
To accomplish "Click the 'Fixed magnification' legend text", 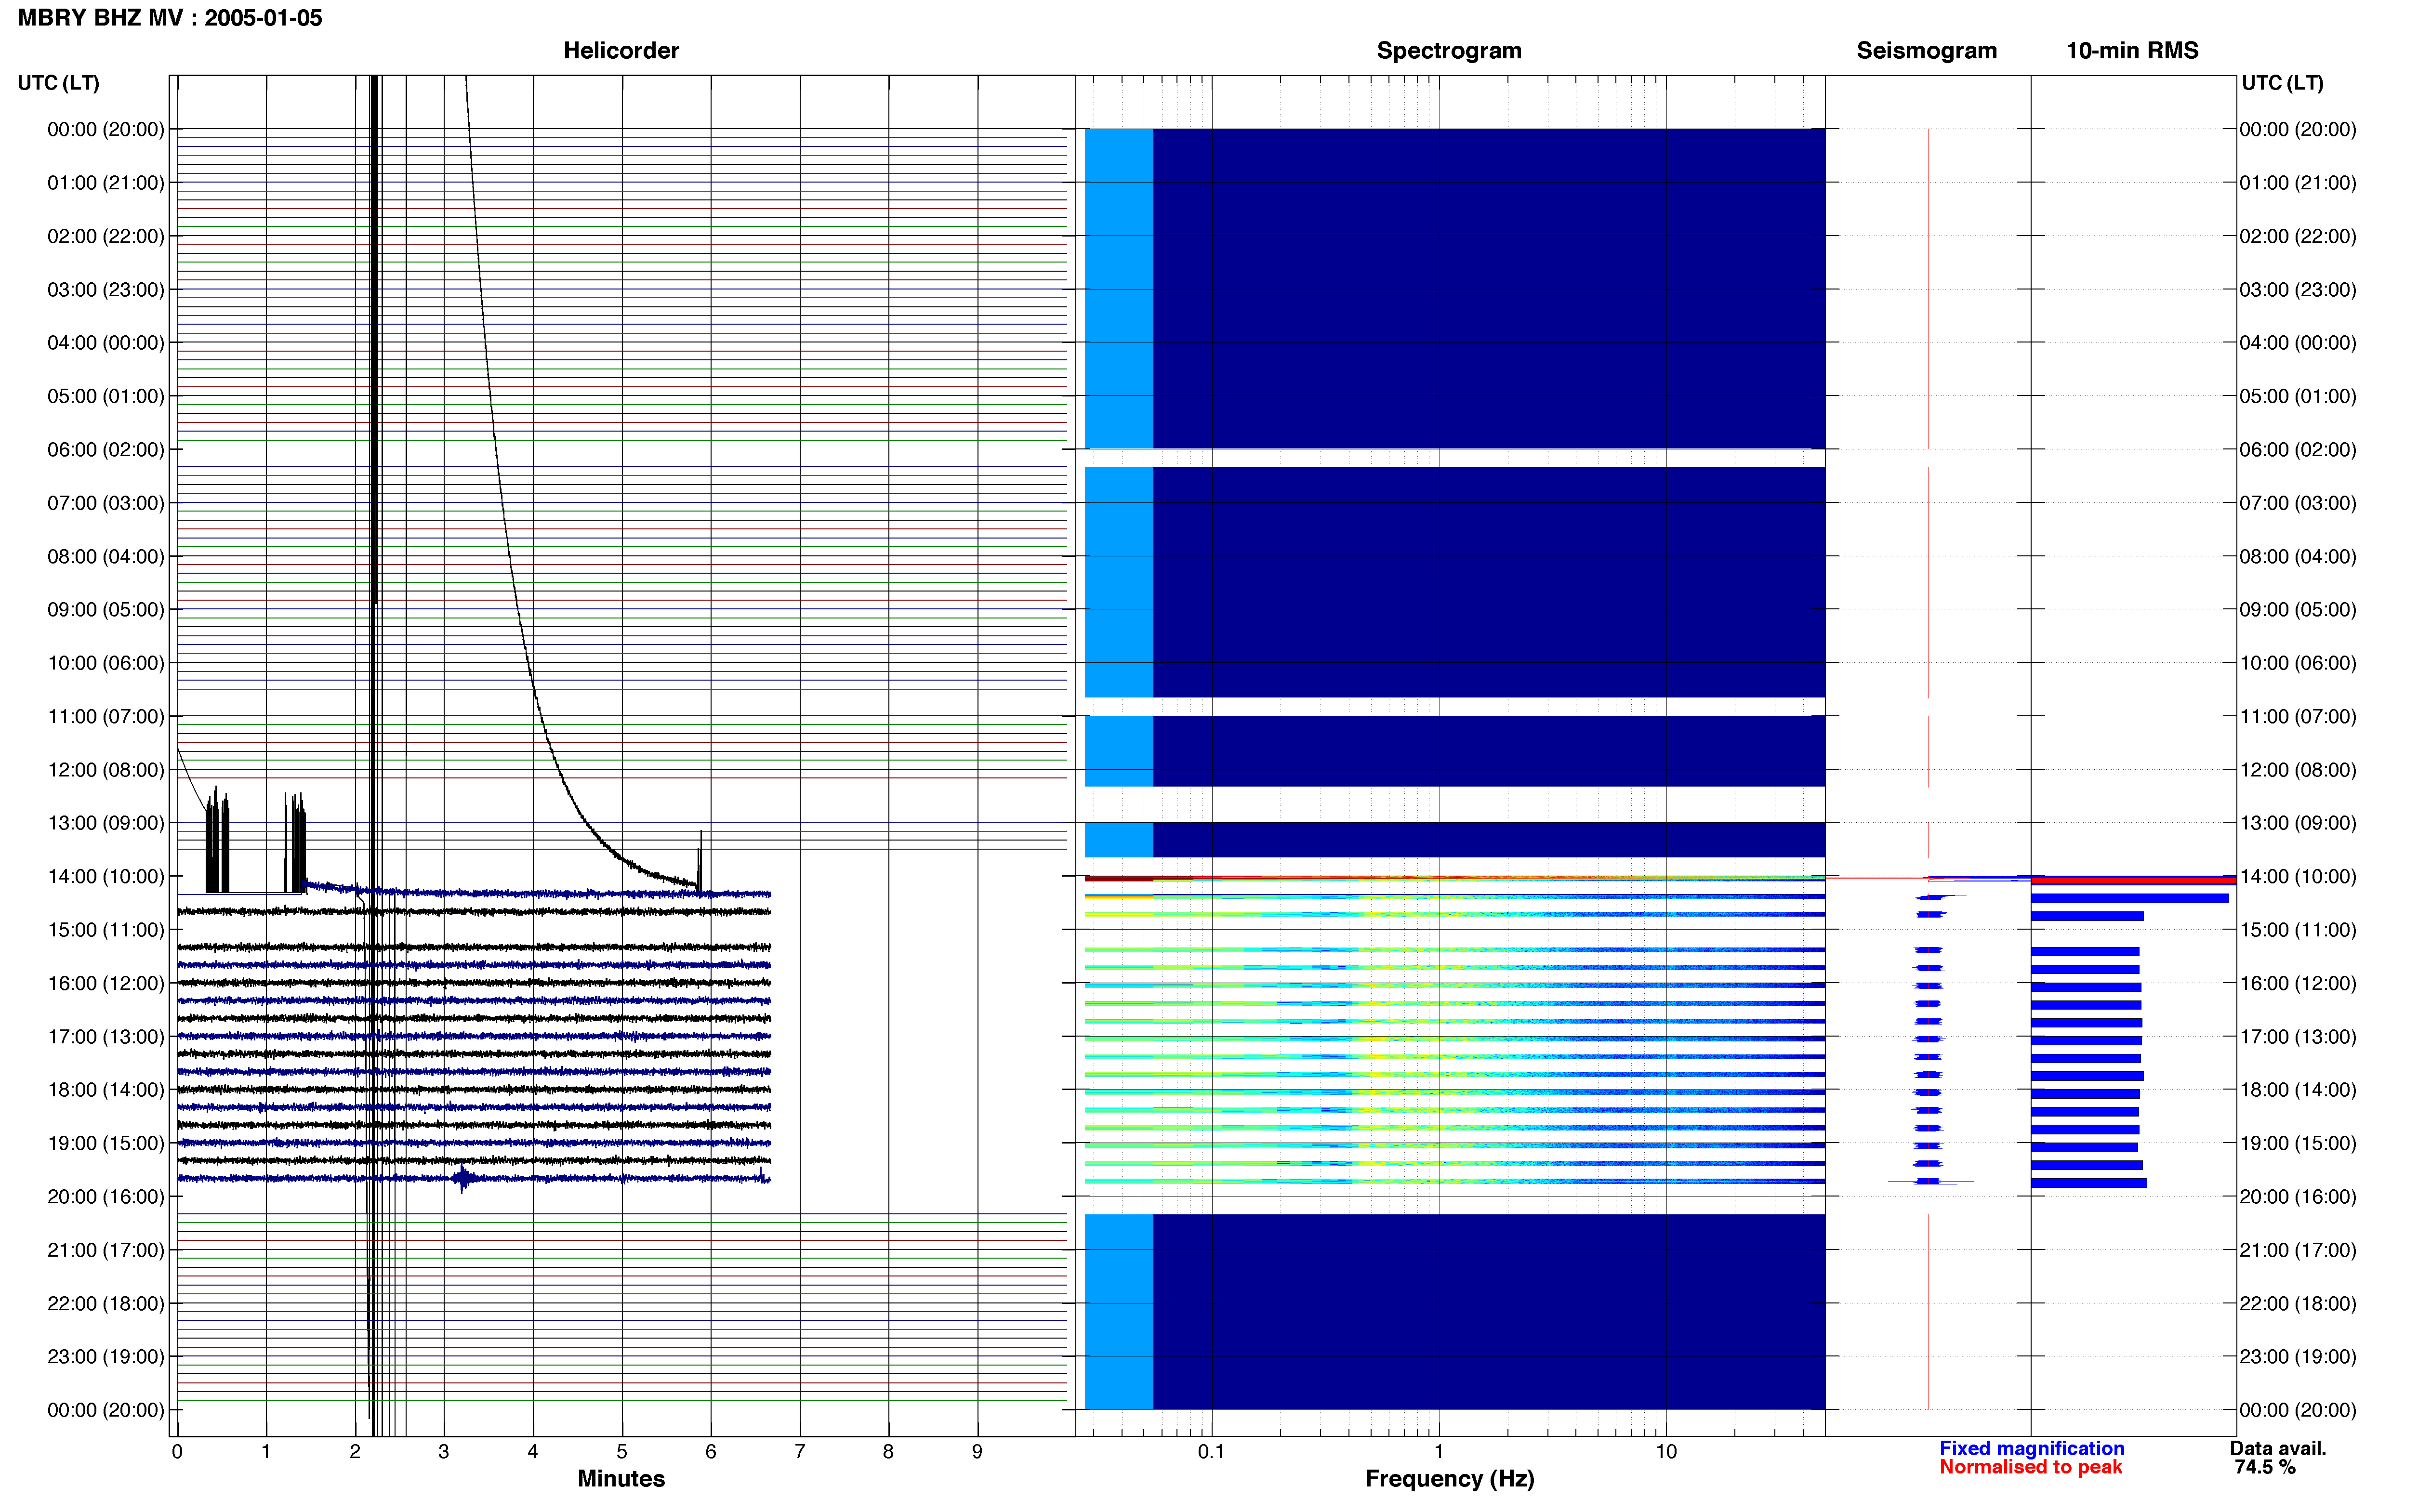I will click(2031, 1448).
